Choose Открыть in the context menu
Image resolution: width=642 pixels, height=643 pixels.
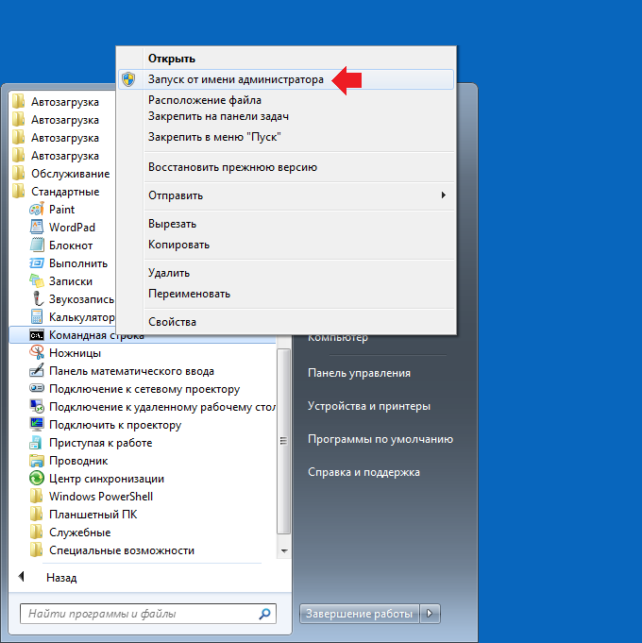[171, 59]
